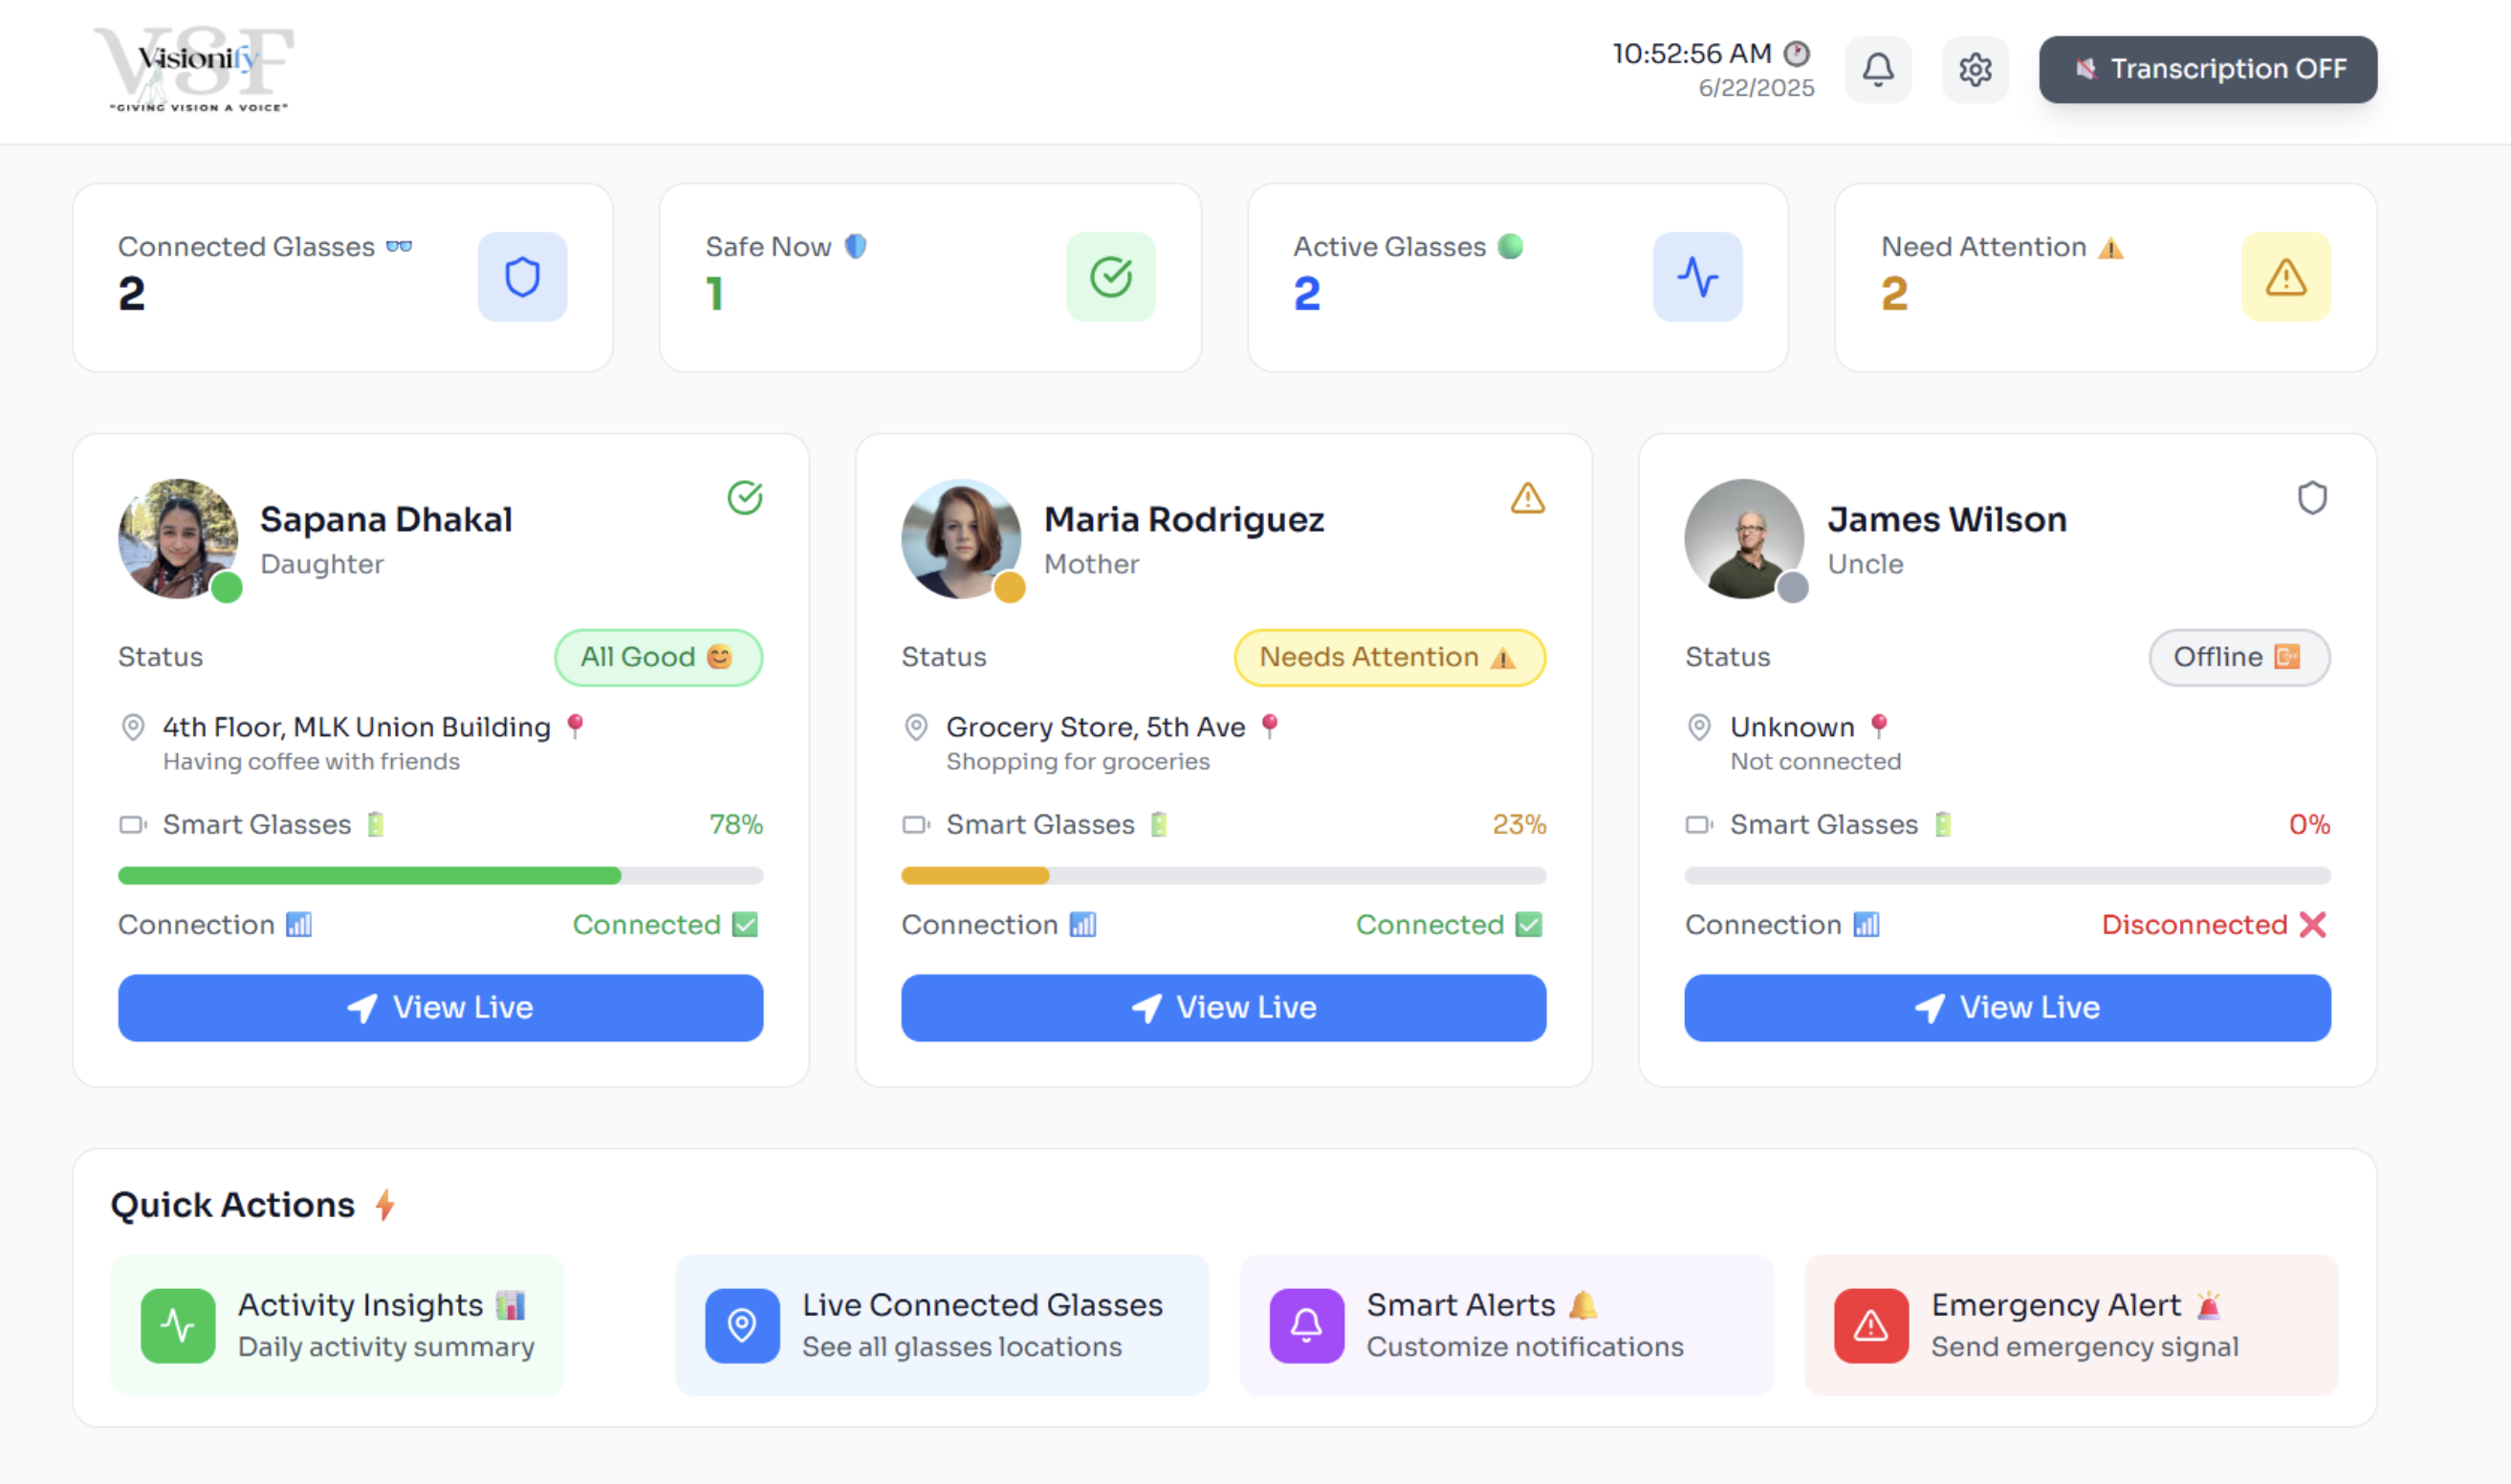Click James Wilson's profile photo
Viewport: 2511px width, 1484px height.
[x=1743, y=539]
